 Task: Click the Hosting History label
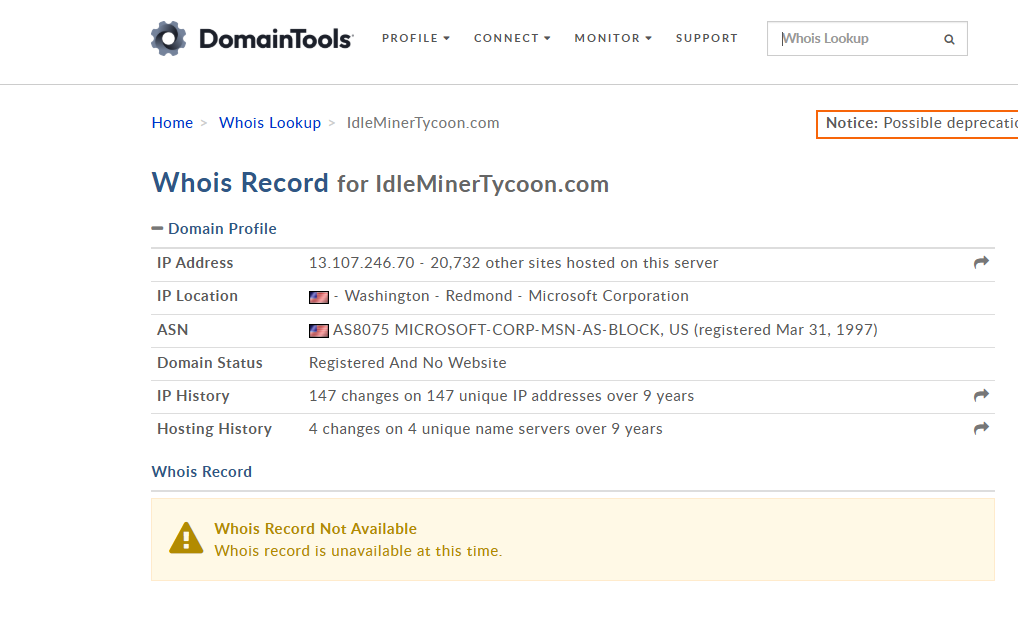214,429
